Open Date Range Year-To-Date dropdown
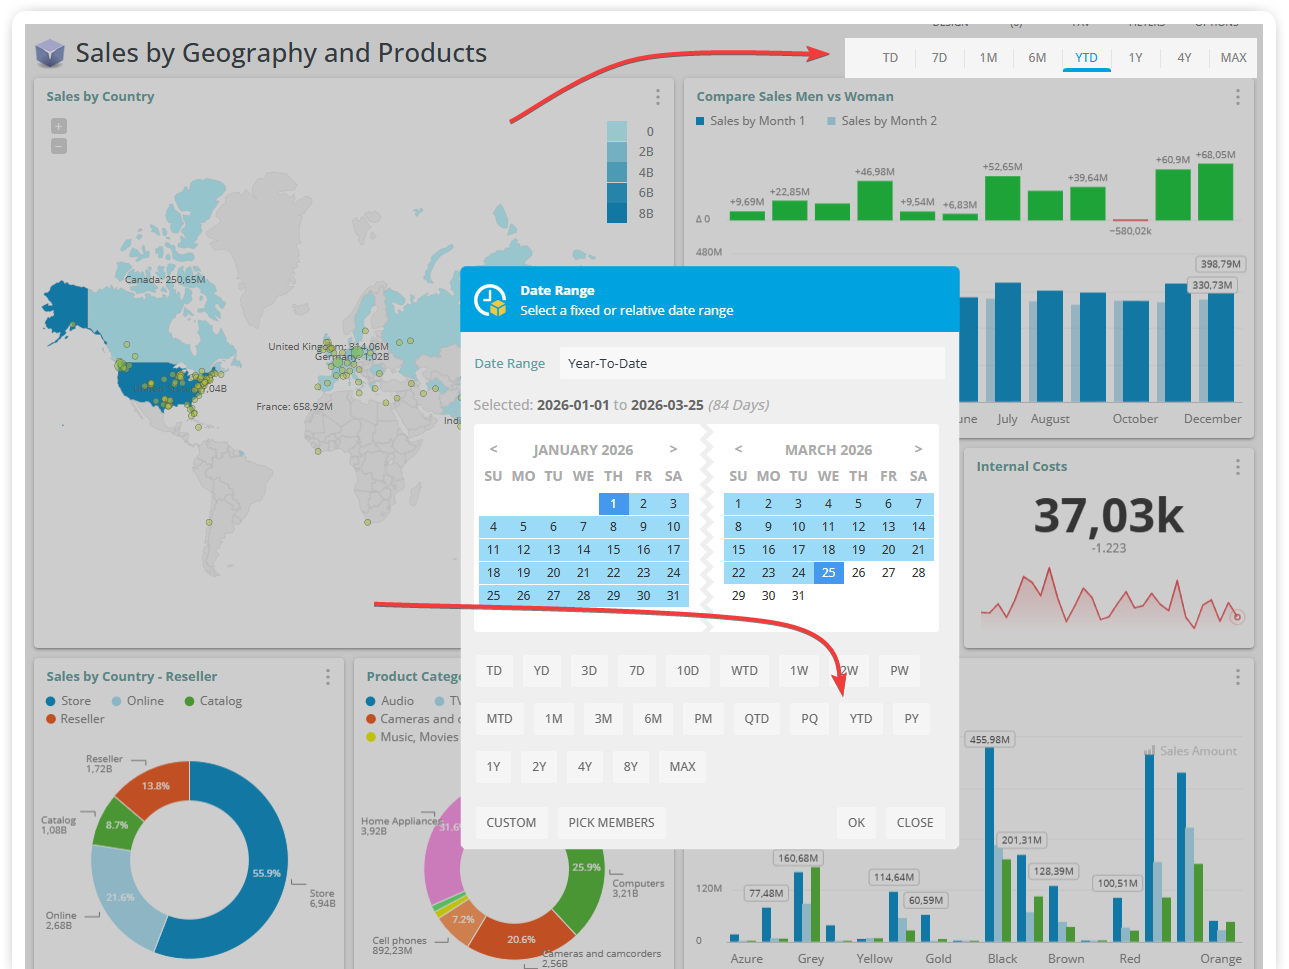The width and height of the screenshot is (1289, 969). coord(751,363)
